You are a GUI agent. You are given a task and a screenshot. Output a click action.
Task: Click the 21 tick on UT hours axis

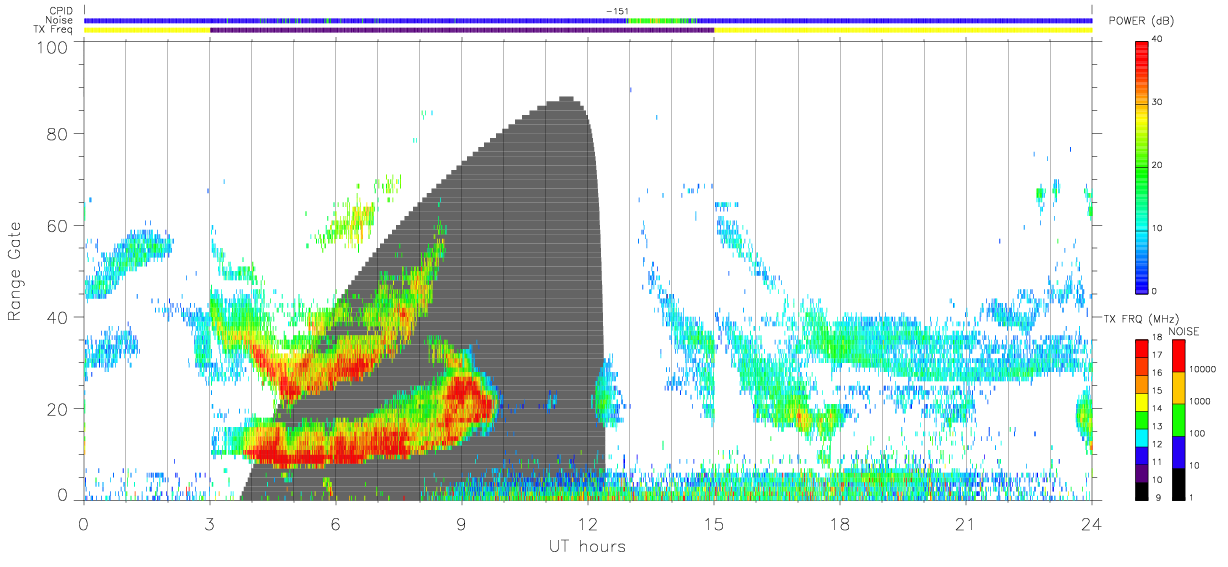[965, 523]
